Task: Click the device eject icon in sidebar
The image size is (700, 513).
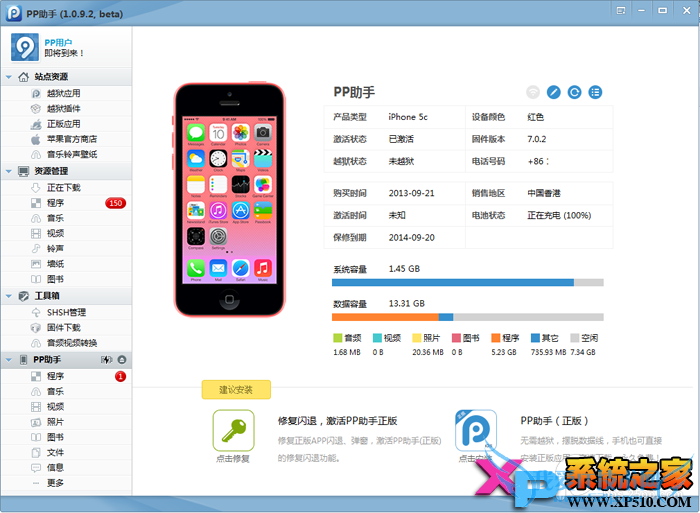Action: pos(122,359)
